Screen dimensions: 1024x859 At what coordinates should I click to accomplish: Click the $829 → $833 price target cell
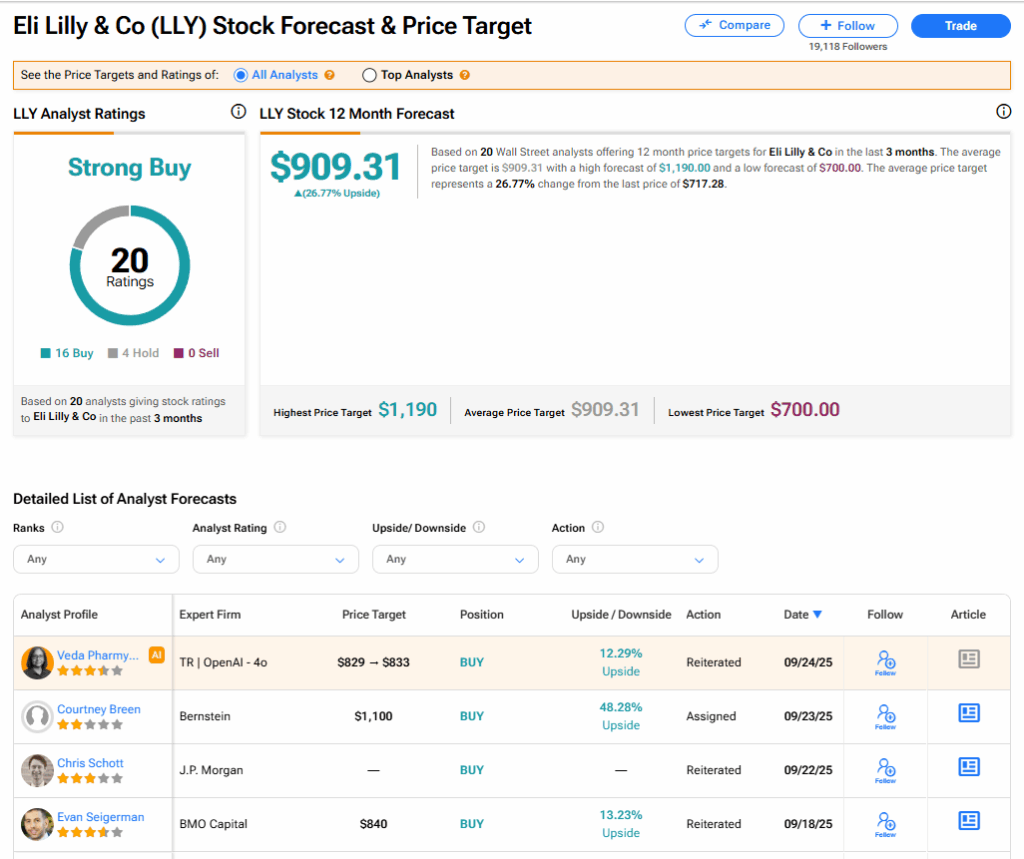[374, 662]
